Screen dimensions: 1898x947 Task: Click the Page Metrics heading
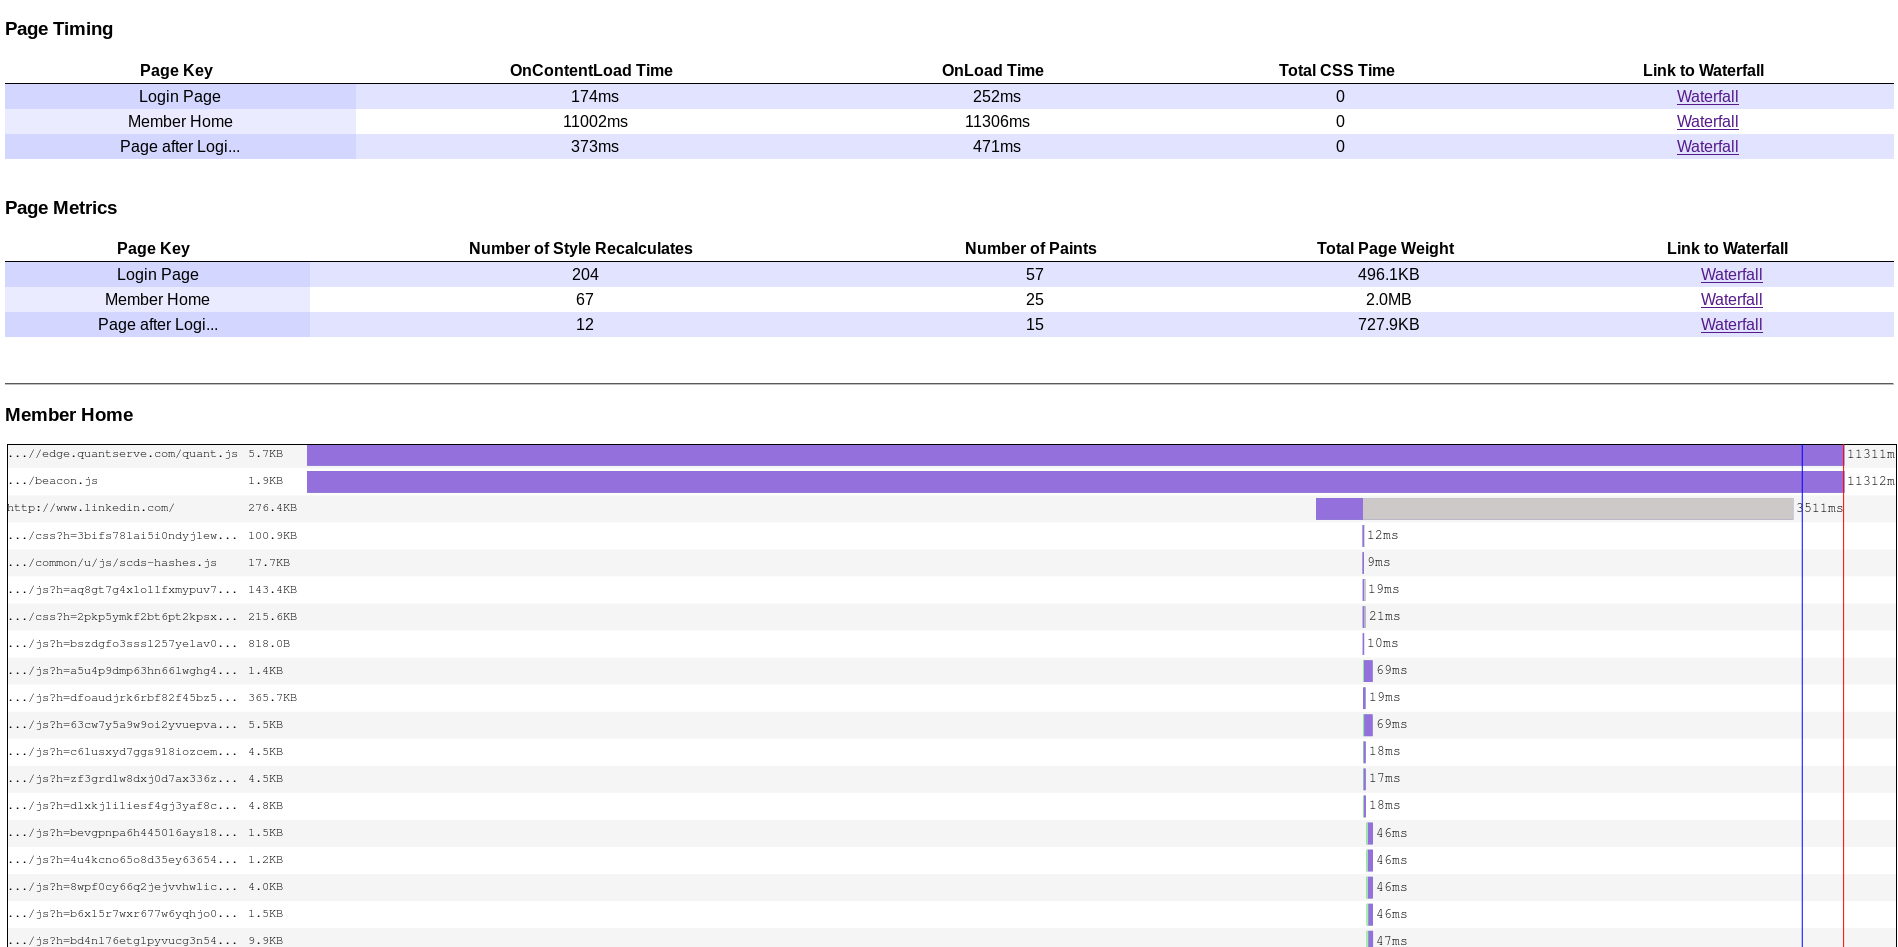(x=61, y=208)
